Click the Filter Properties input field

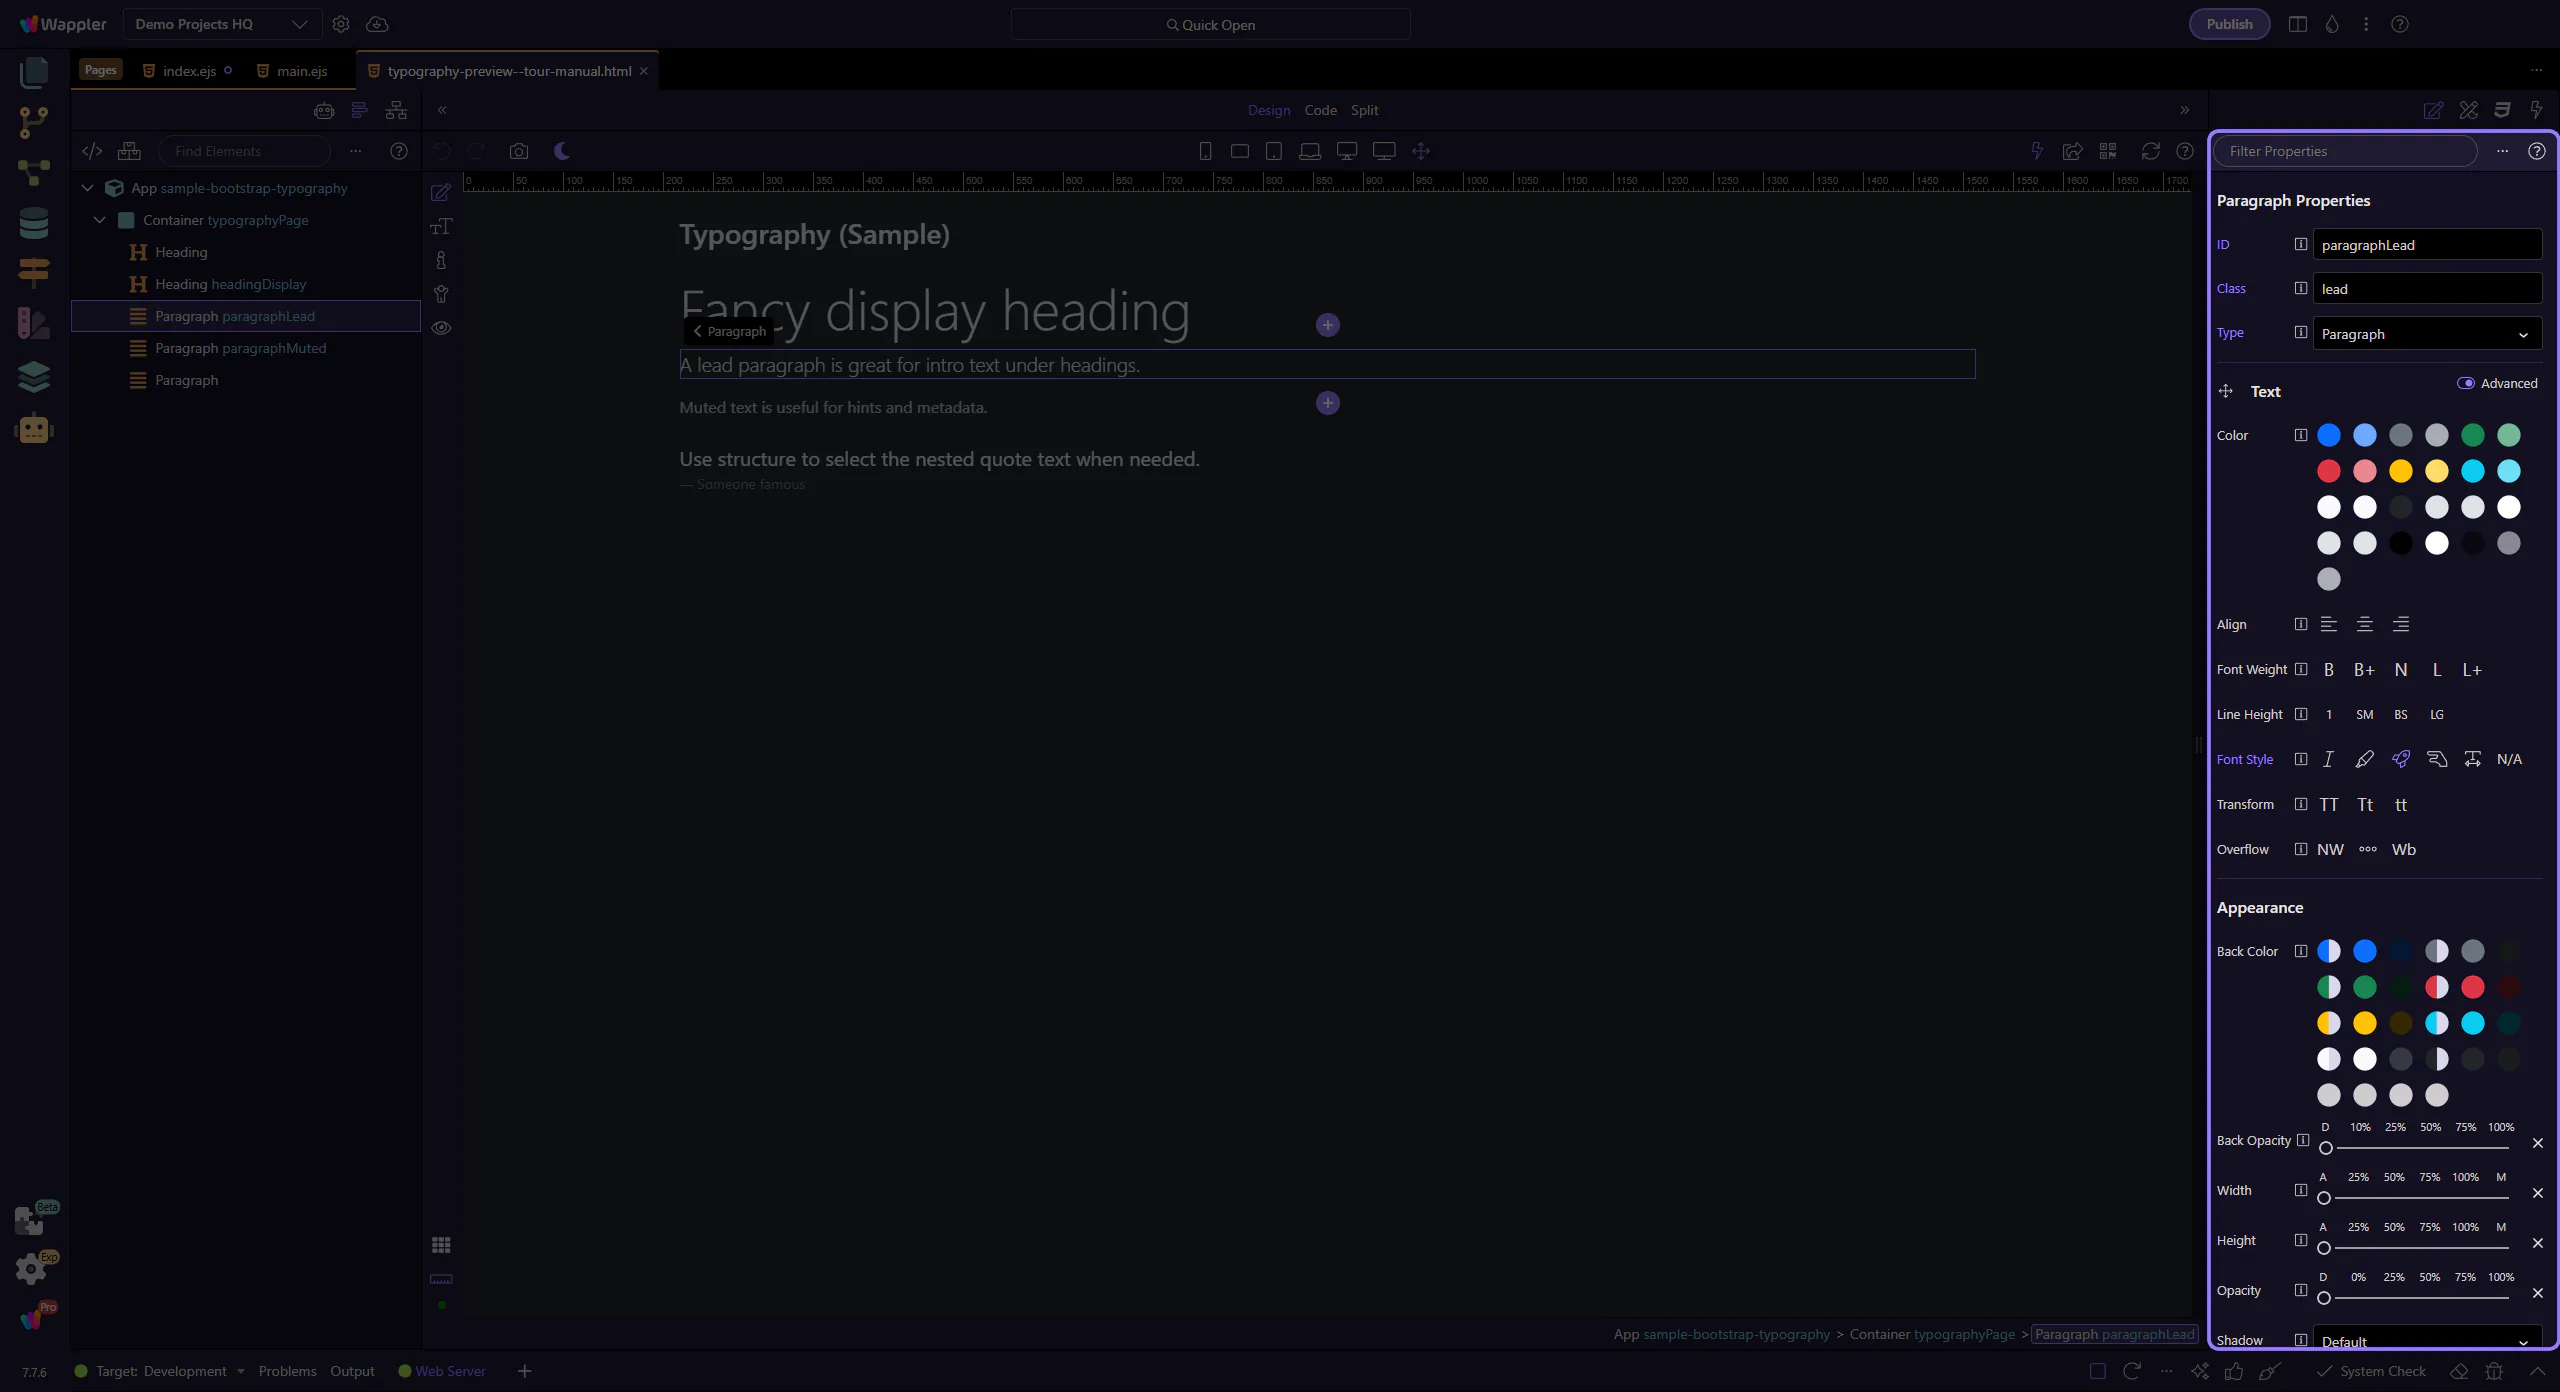tap(2345, 151)
